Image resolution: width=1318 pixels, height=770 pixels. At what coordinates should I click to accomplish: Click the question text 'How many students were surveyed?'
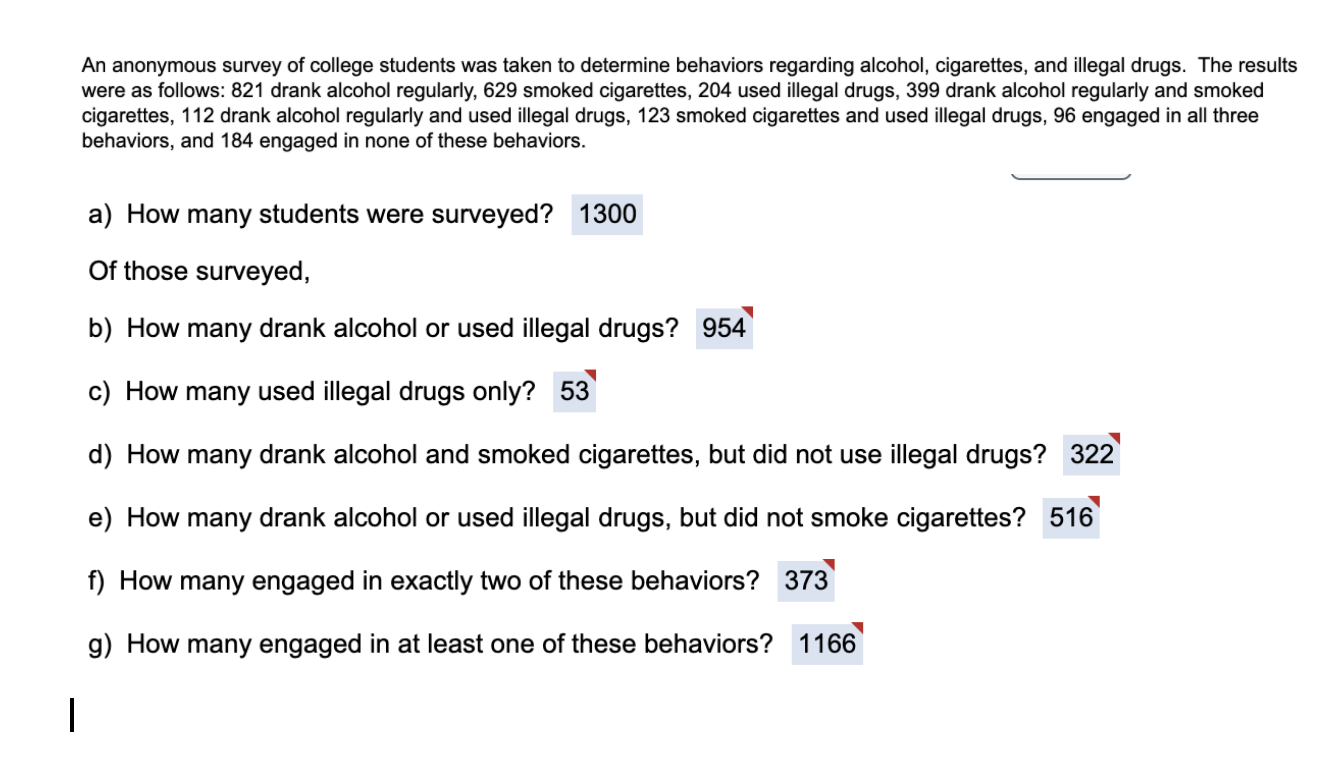click(340, 214)
